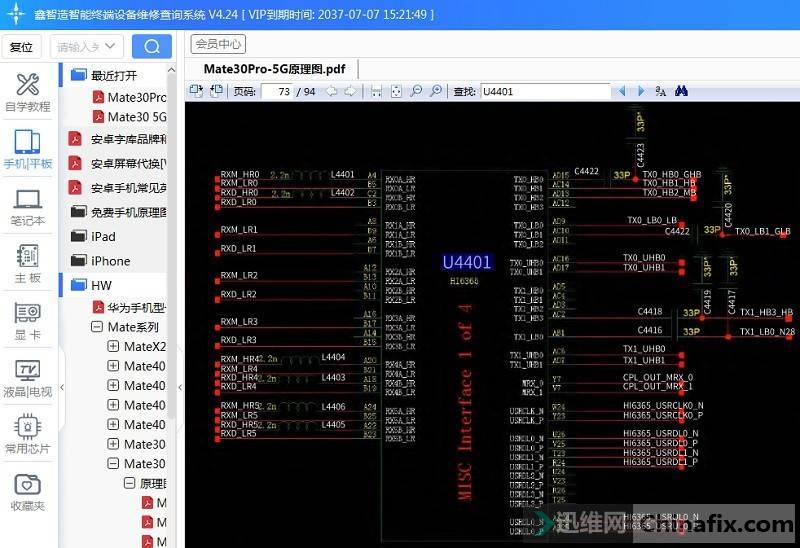Viewport: 800px width, 548px height.
Task: Select the 常用芯片 common chips category
Action: pos(27,436)
